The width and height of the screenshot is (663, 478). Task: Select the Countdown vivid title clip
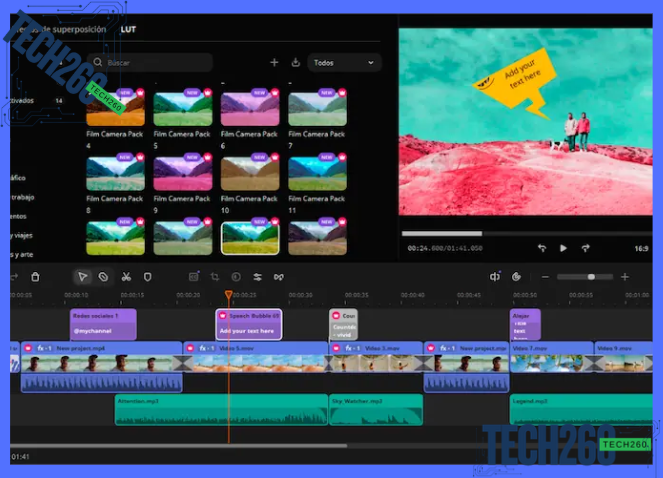pyautogui.click(x=343, y=324)
